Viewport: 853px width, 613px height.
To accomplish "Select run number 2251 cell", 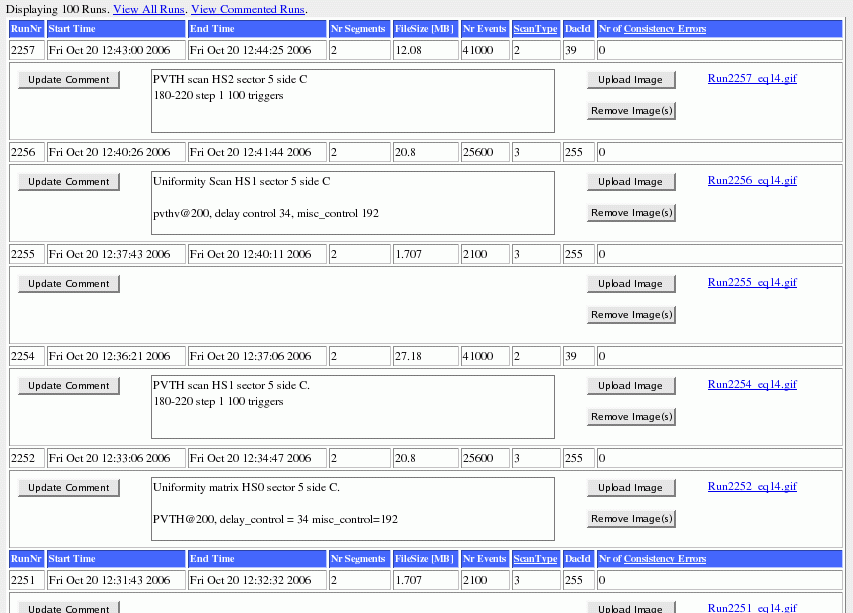I will (x=27, y=580).
